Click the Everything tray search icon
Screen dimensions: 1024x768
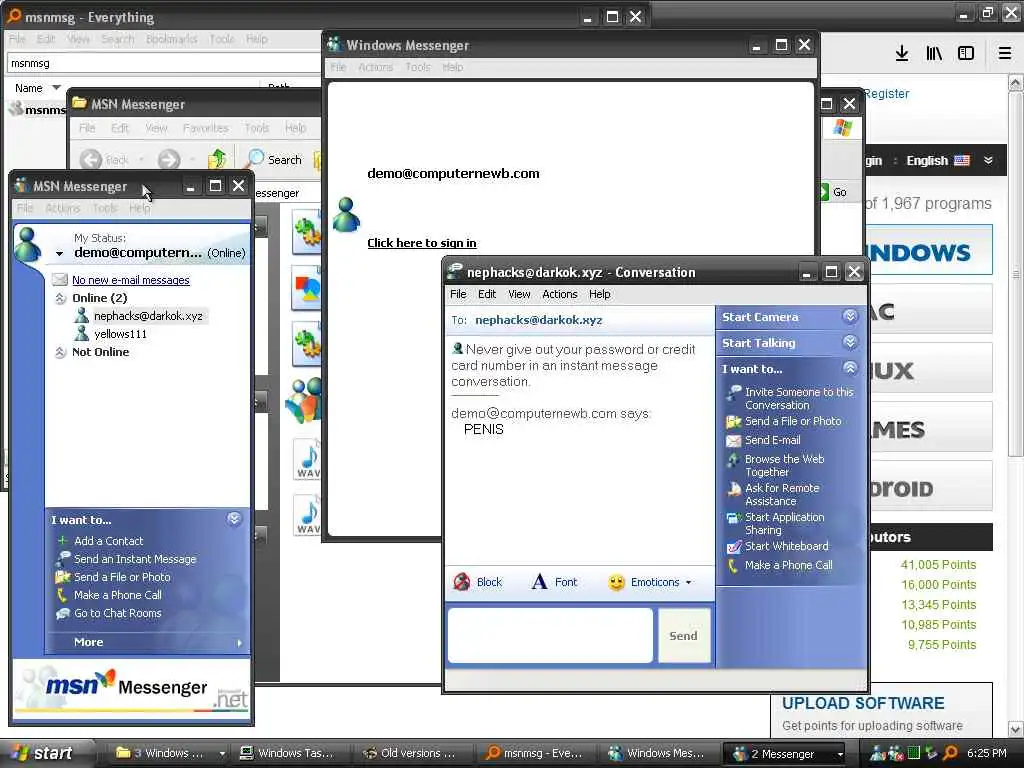pos(950,753)
